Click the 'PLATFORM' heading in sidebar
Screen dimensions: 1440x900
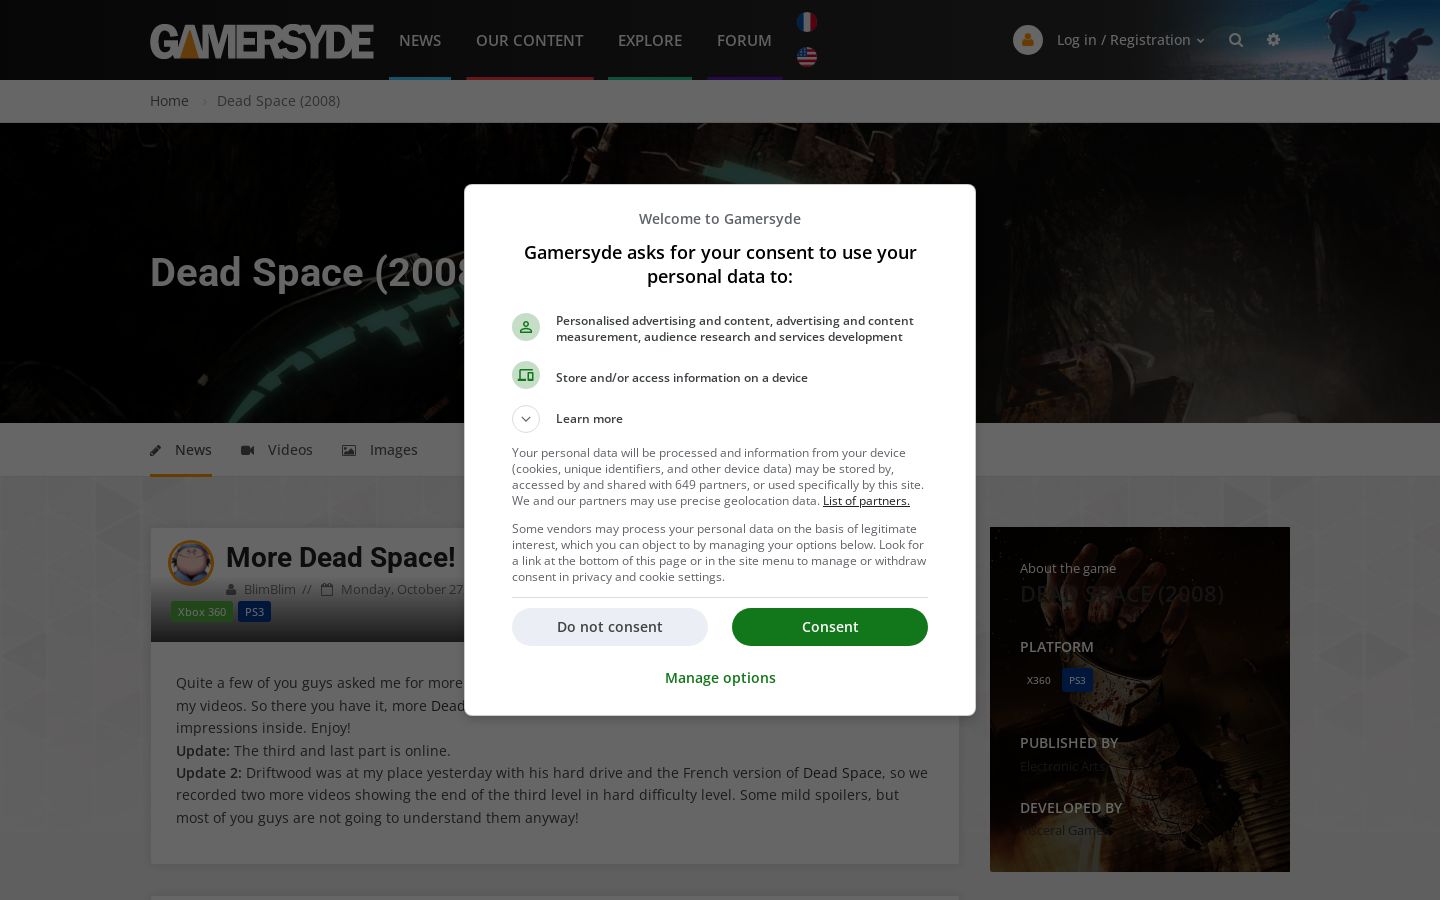(x=1057, y=647)
